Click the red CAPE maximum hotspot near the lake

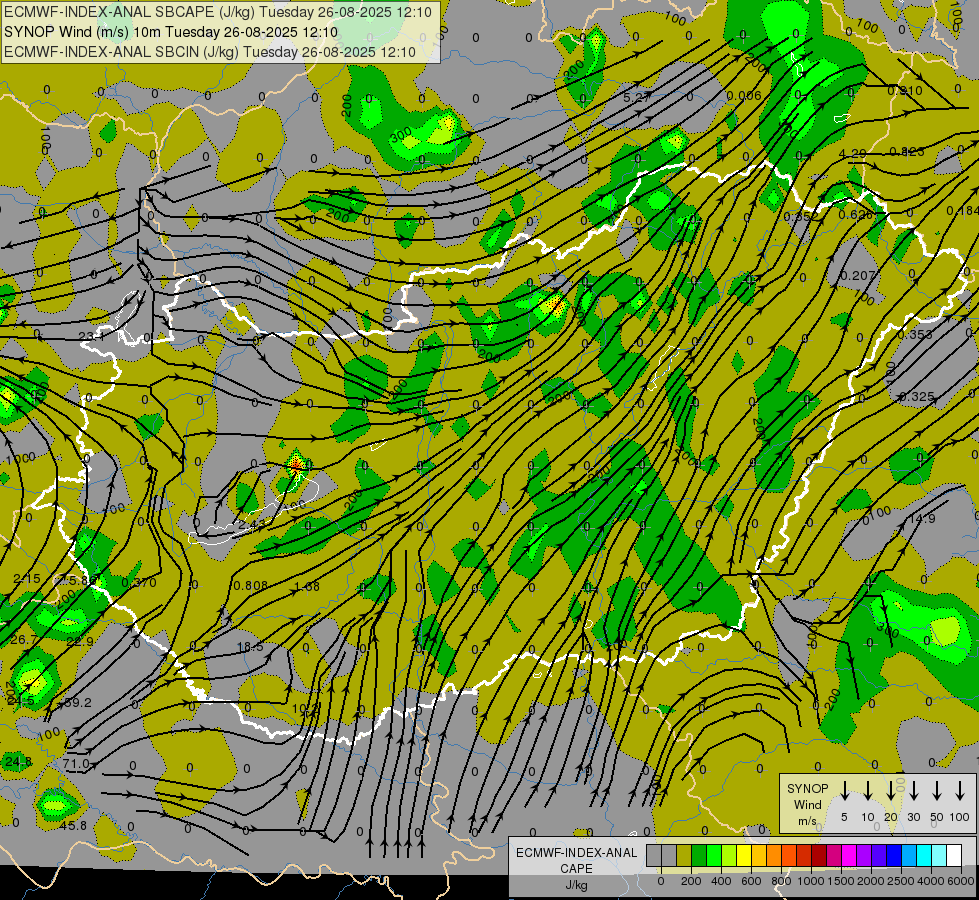[297, 464]
